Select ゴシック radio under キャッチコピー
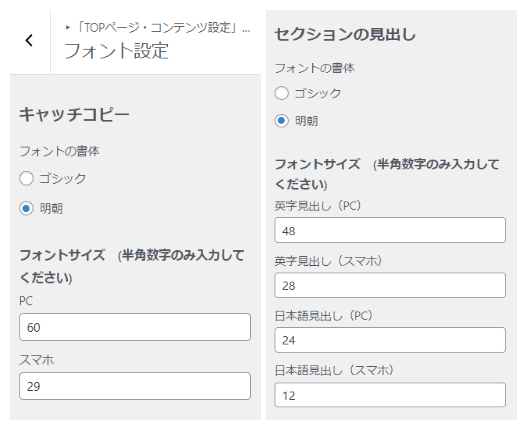Image resolution: width=527 pixels, height=430 pixels. click(26, 179)
